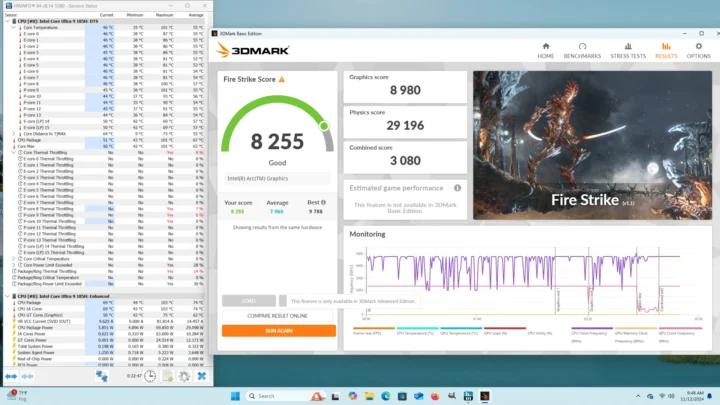Select the E-core 0 temperature row
Image resolution: width=720 pixels, height=405 pixels.
(105, 34)
